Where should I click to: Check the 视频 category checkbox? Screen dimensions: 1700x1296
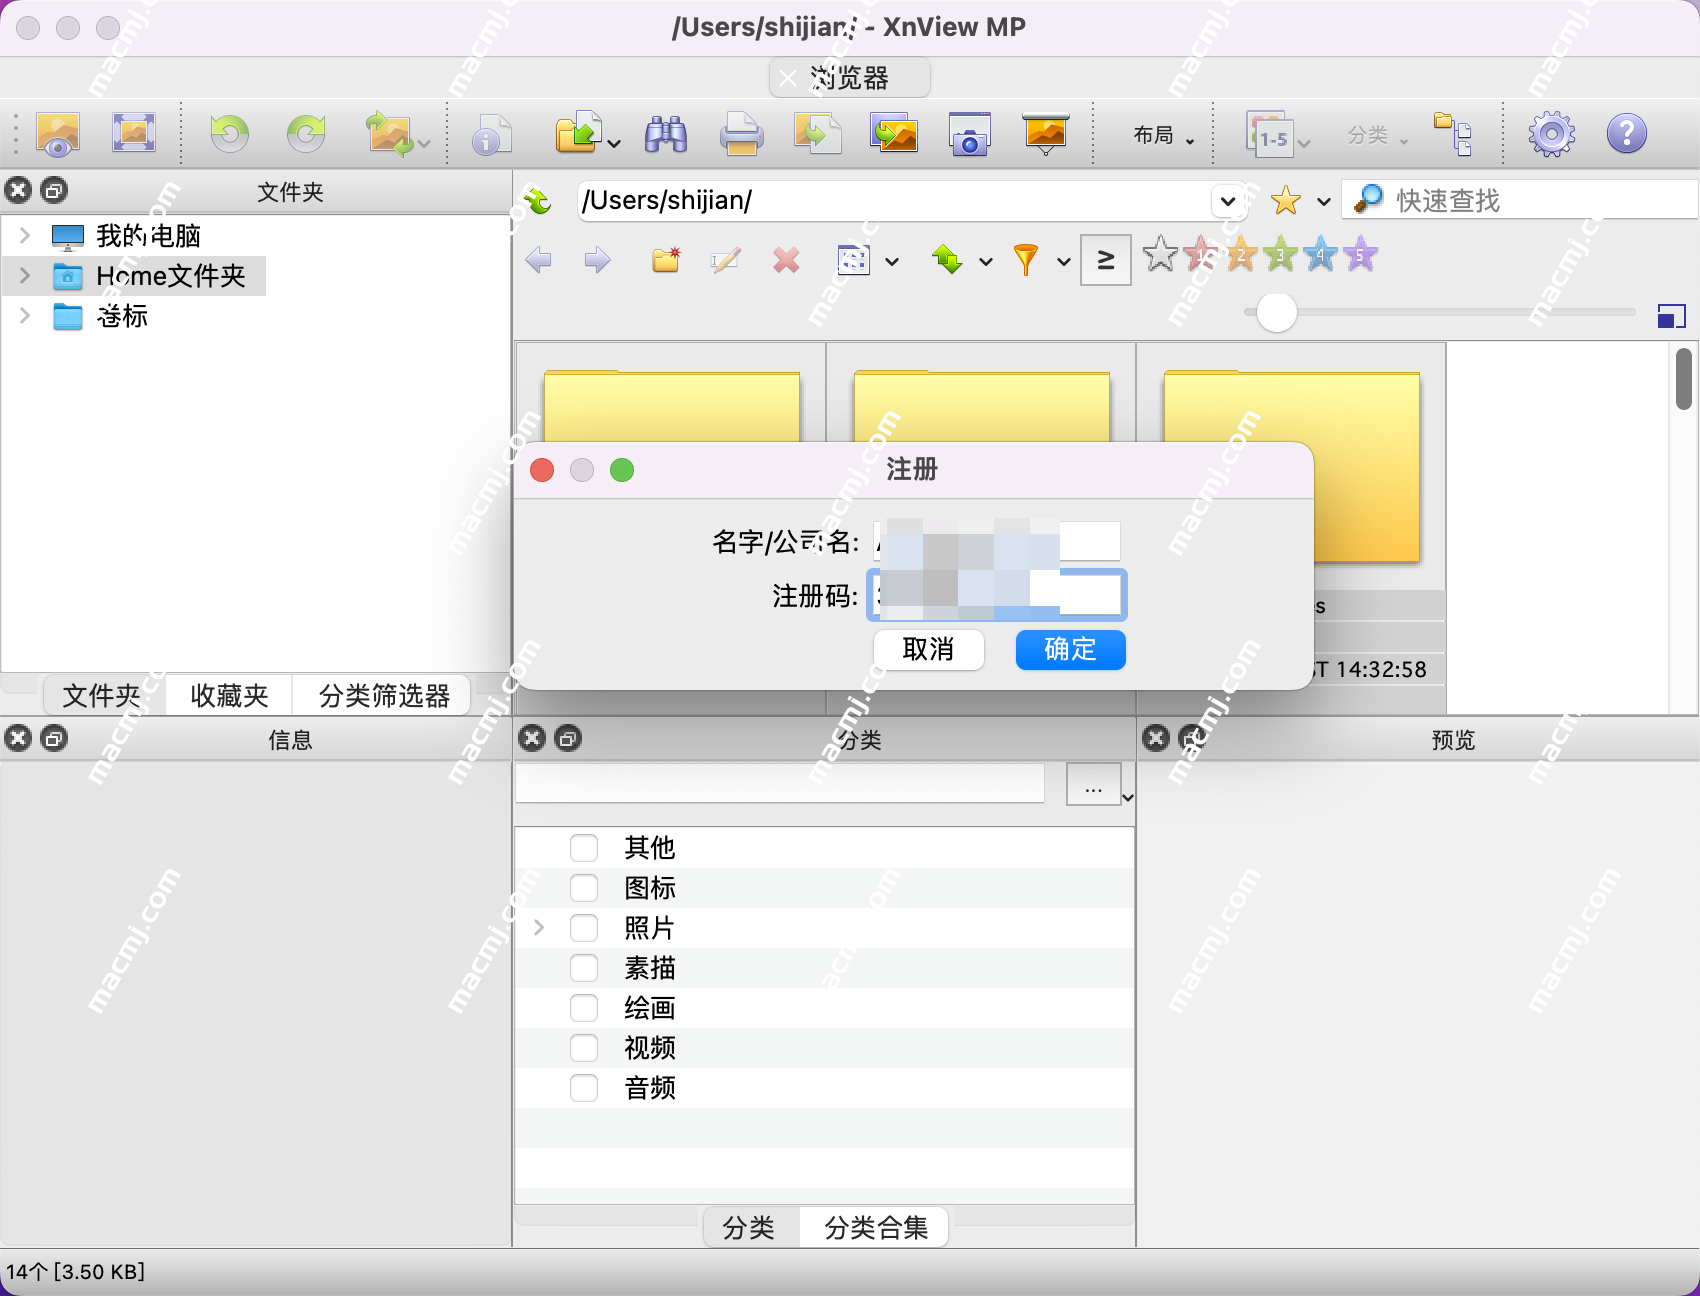click(584, 1048)
